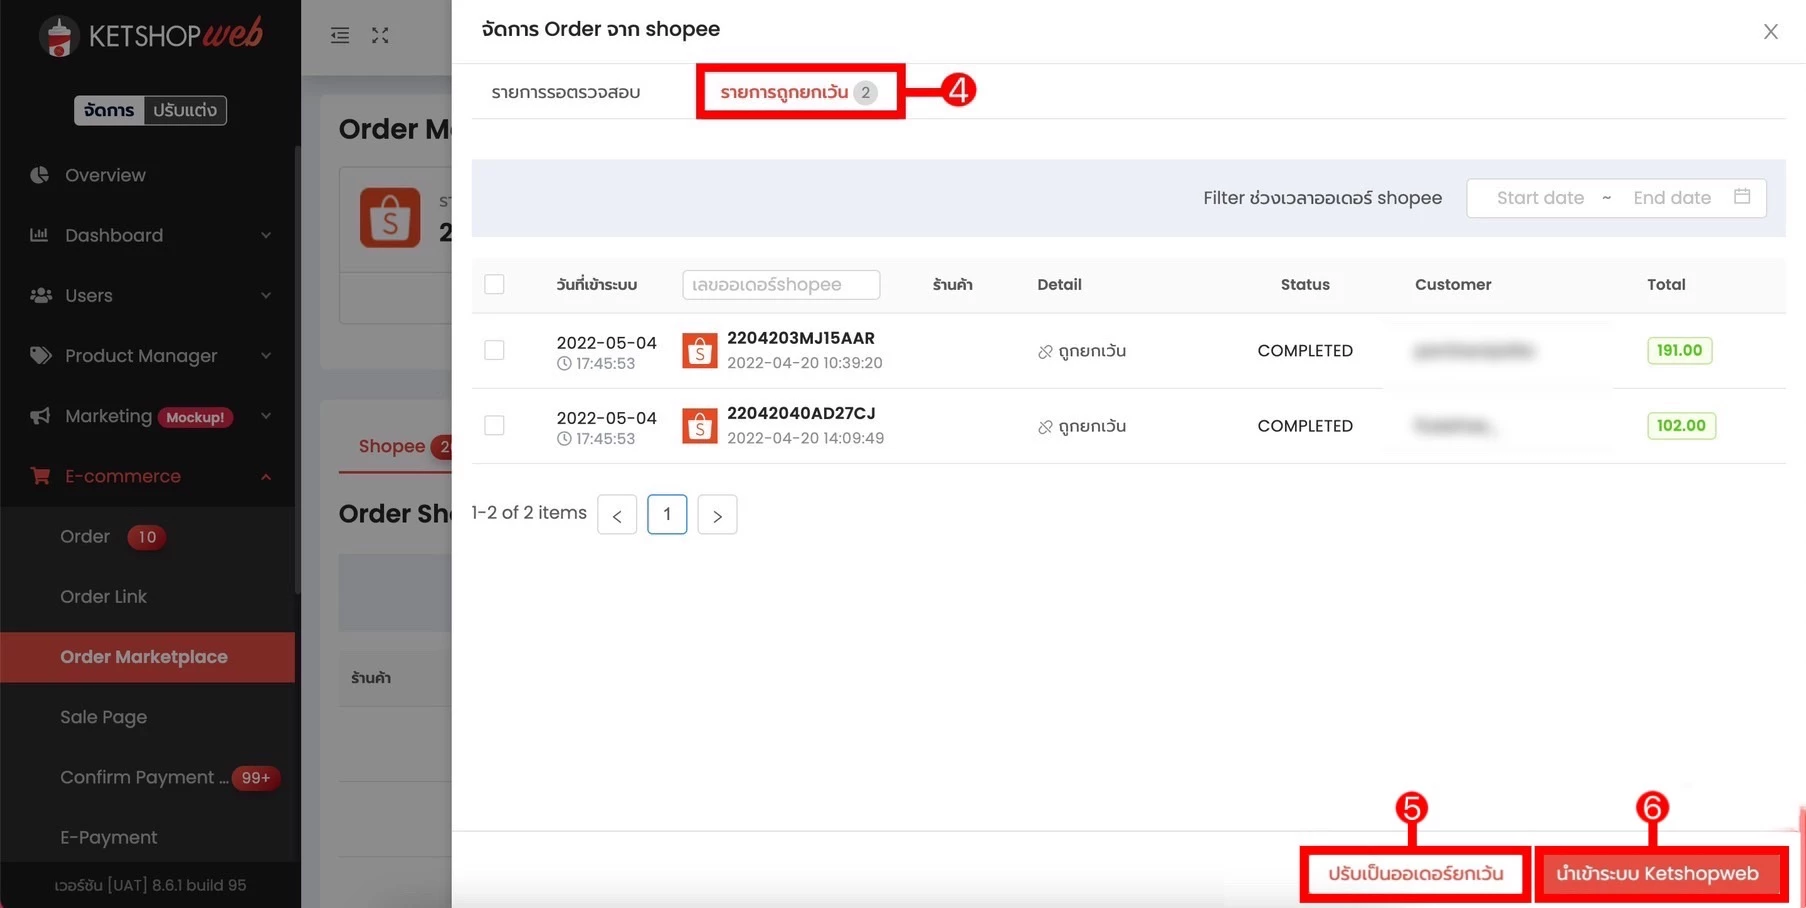Toggle the sidebar menu collapse icon
This screenshot has height=908, width=1806.
(x=340, y=36)
